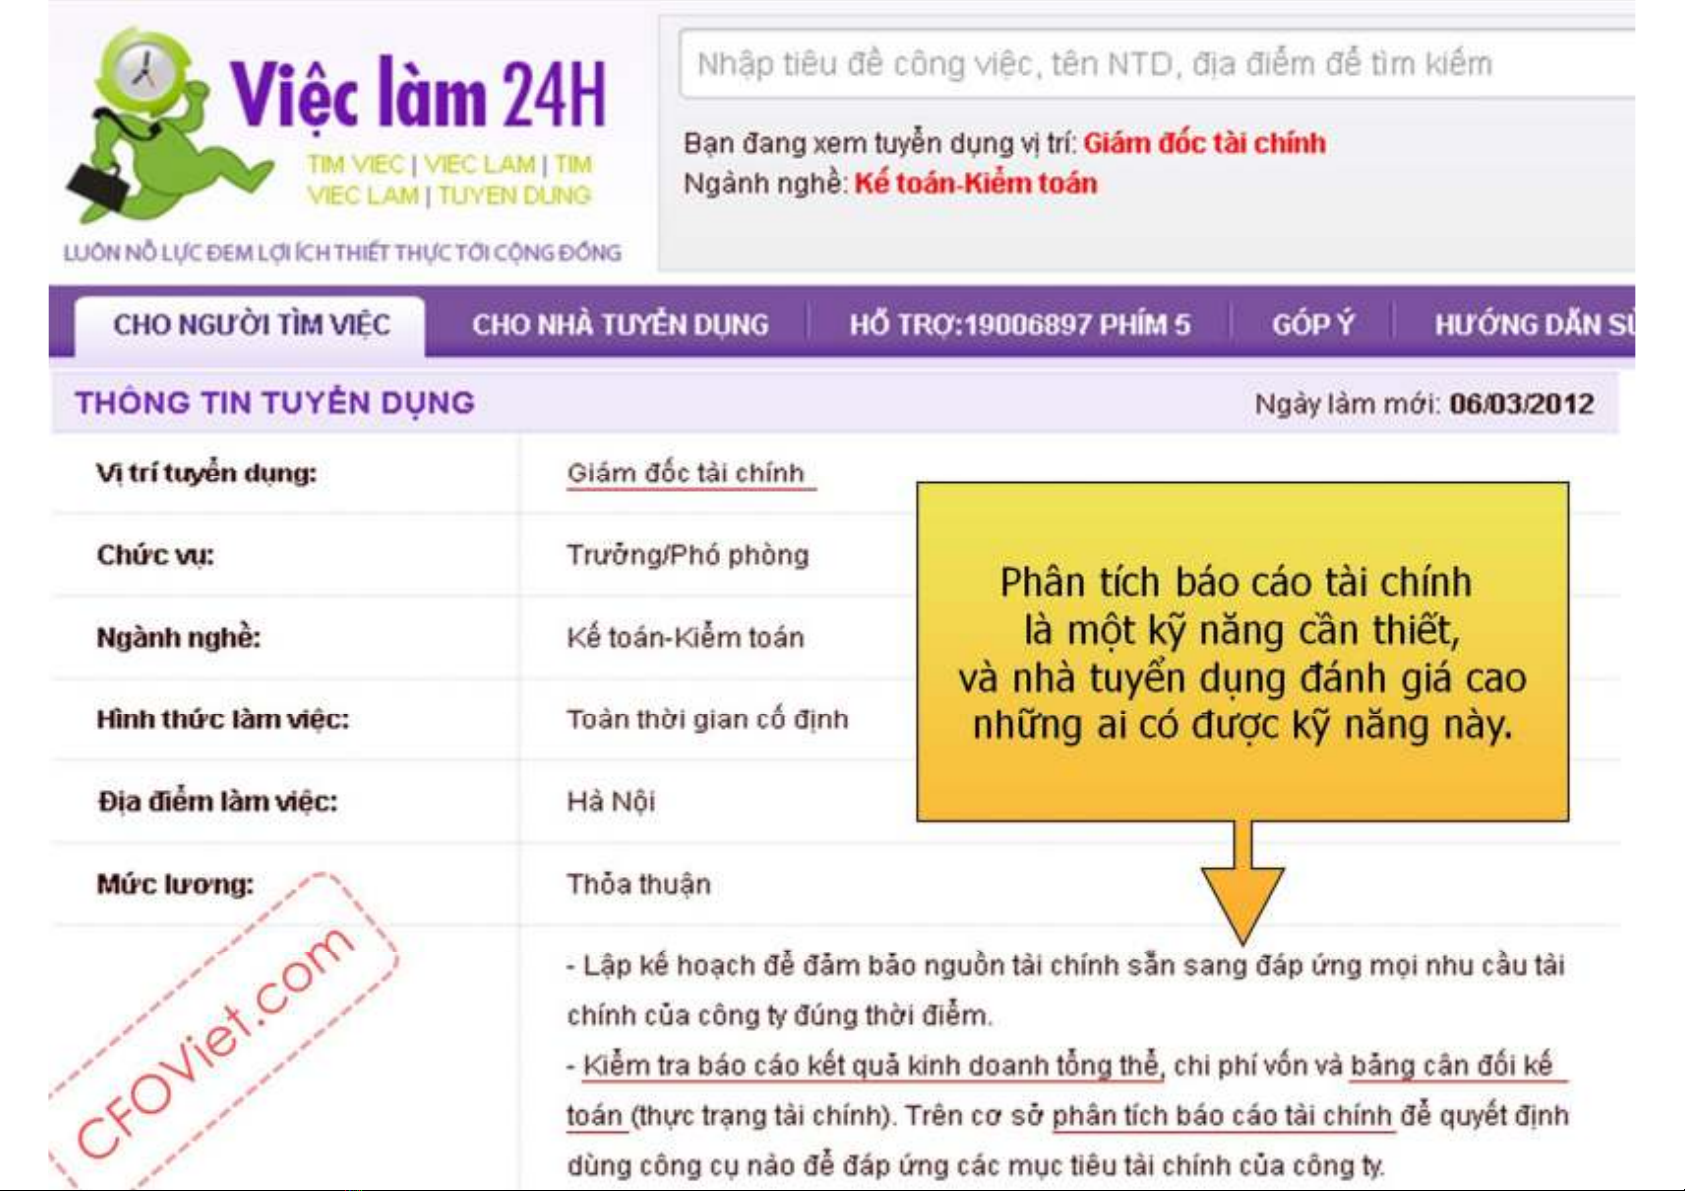Image resolution: width=1685 pixels, height=1191 pixels.
Task: Focus the job search input field
Action: tap(1150, 64)
